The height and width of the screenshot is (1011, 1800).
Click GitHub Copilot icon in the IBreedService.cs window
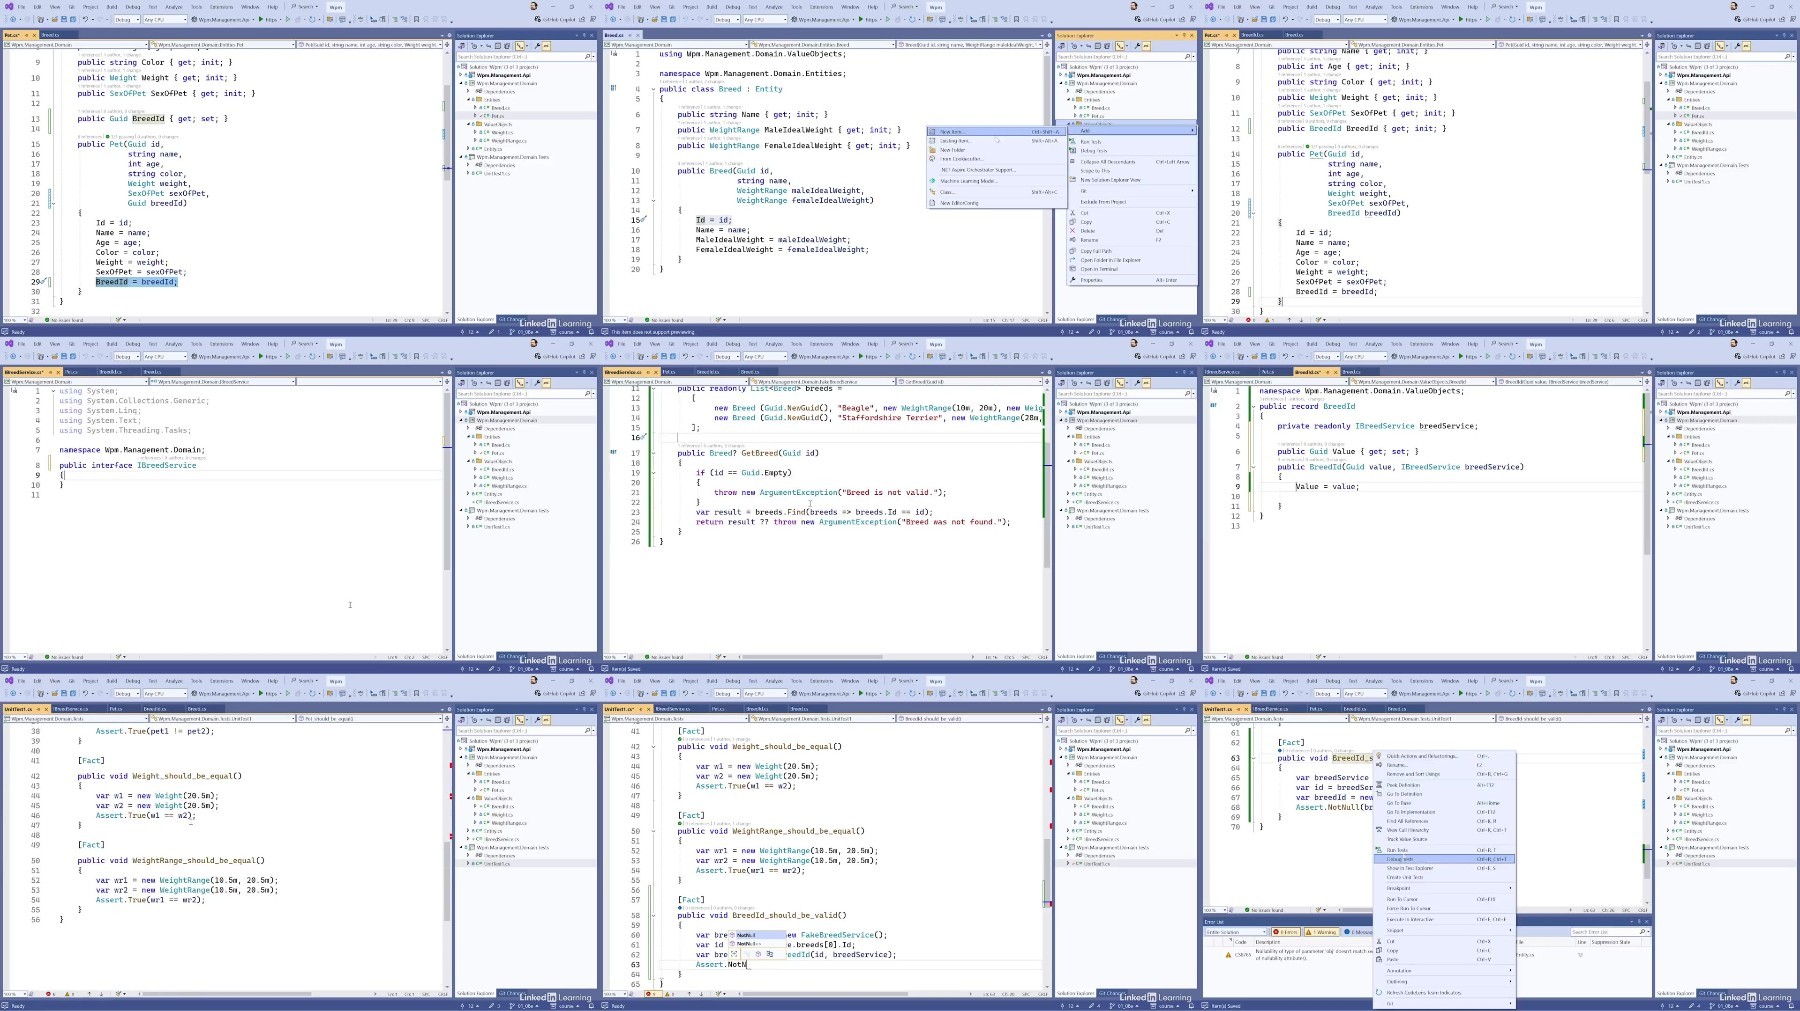(x=537, y=356)
